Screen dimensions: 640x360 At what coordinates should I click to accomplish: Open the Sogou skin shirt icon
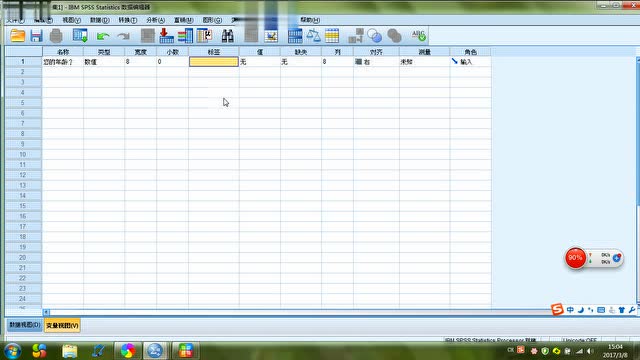[622, 310]
